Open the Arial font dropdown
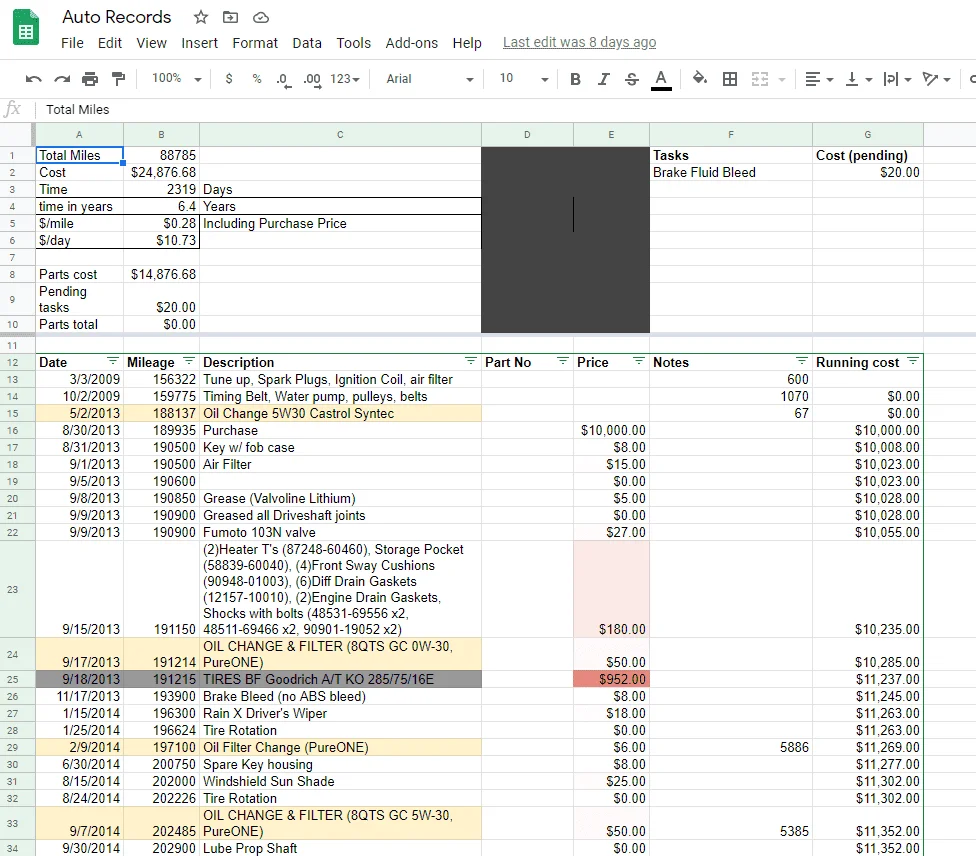This screenshot has height=856, width=976. pos(429,79)
